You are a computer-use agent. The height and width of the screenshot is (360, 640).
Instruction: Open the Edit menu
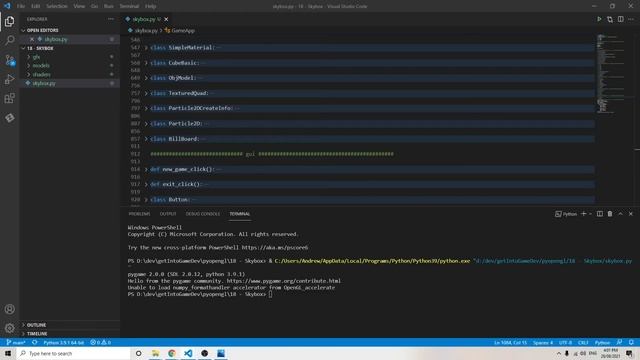(x=36, y=6)
